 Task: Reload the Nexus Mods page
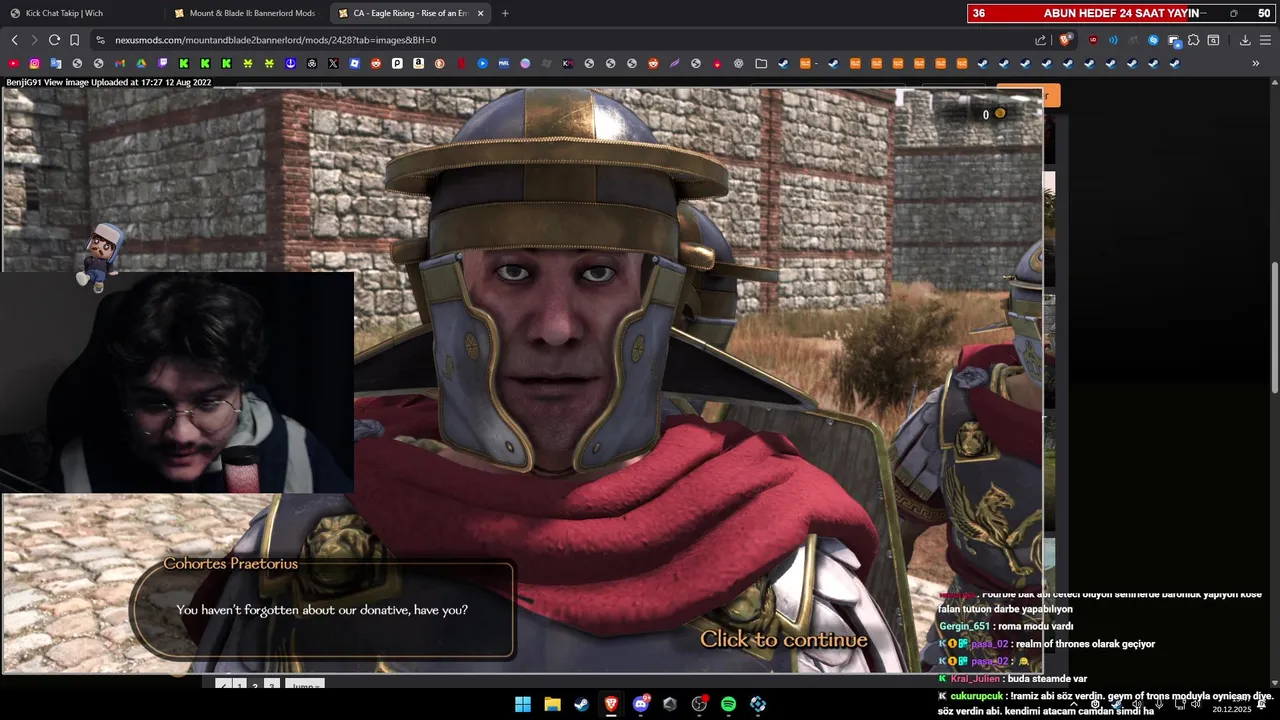click(54, 40)
